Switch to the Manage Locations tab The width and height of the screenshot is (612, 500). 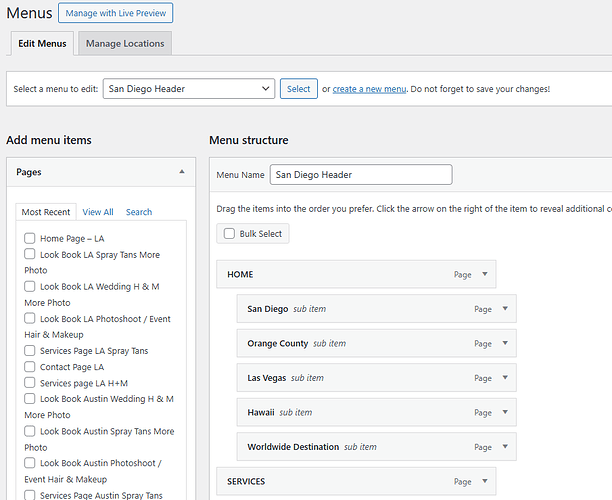point(125,44)
